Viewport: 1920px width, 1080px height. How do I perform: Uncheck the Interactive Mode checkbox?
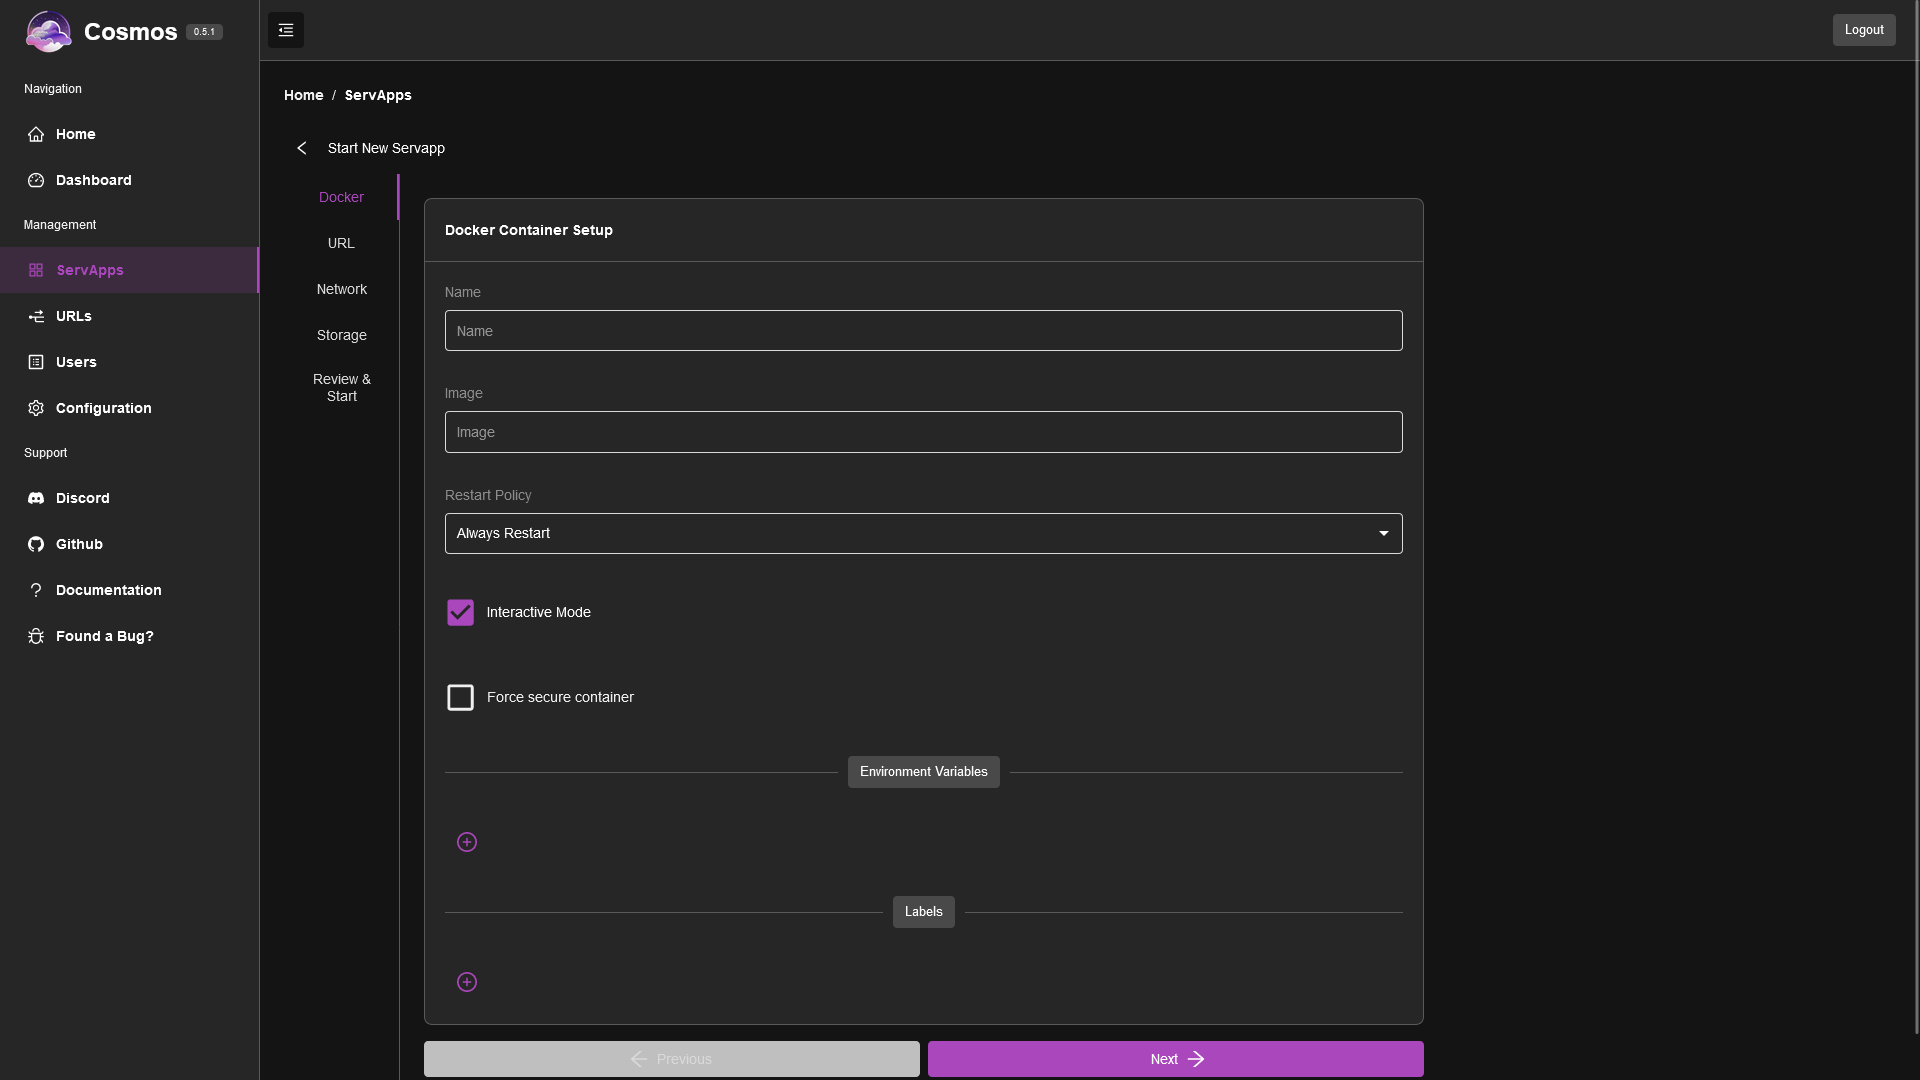point(460,612)
